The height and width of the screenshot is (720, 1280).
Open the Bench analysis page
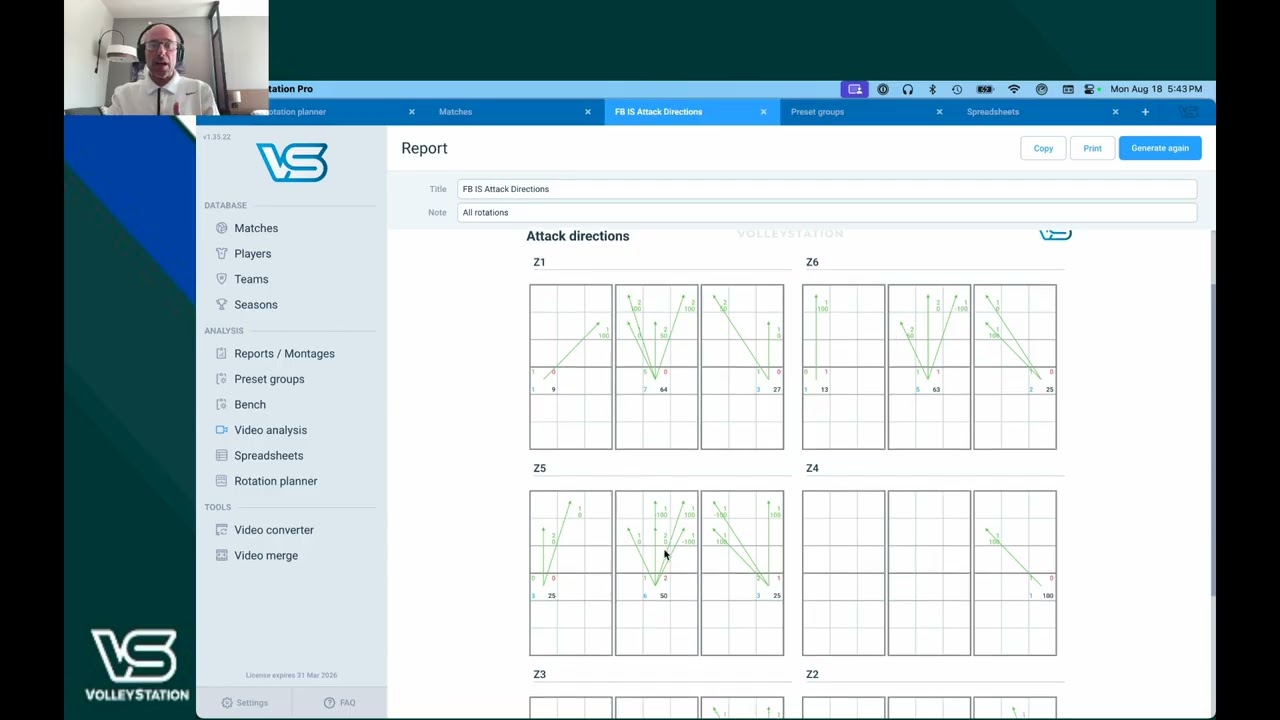click(x=250, y=404)
